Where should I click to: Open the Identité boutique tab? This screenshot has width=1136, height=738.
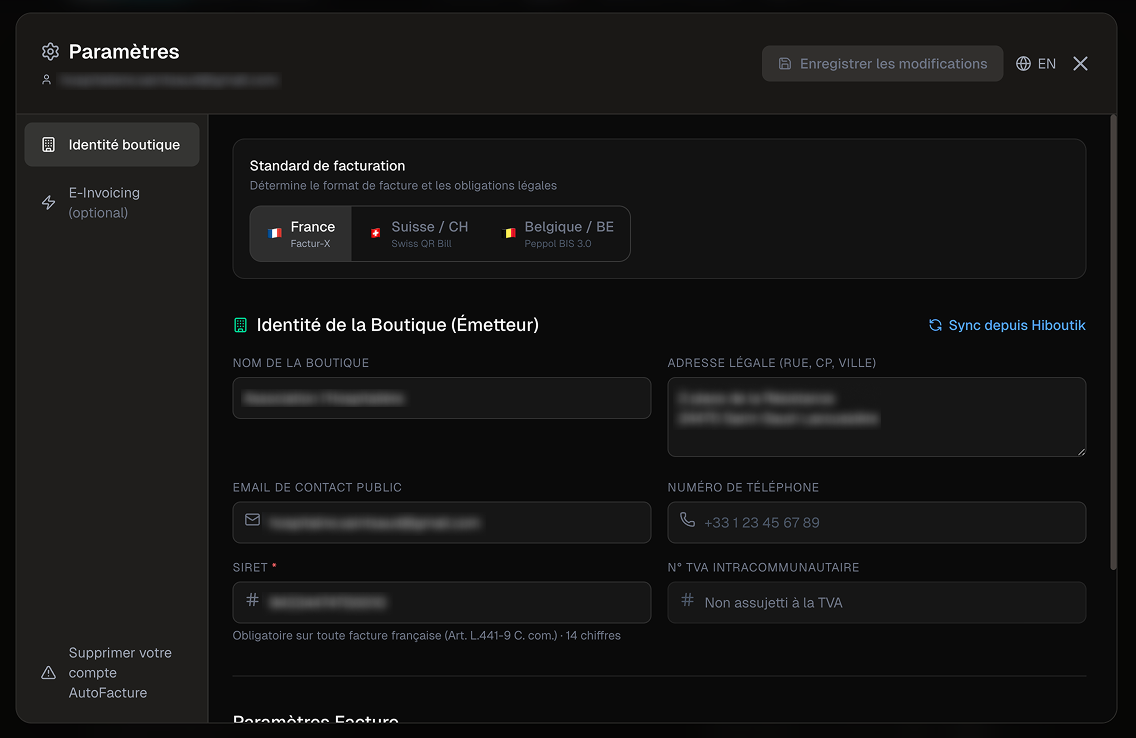tap(111, 144)
